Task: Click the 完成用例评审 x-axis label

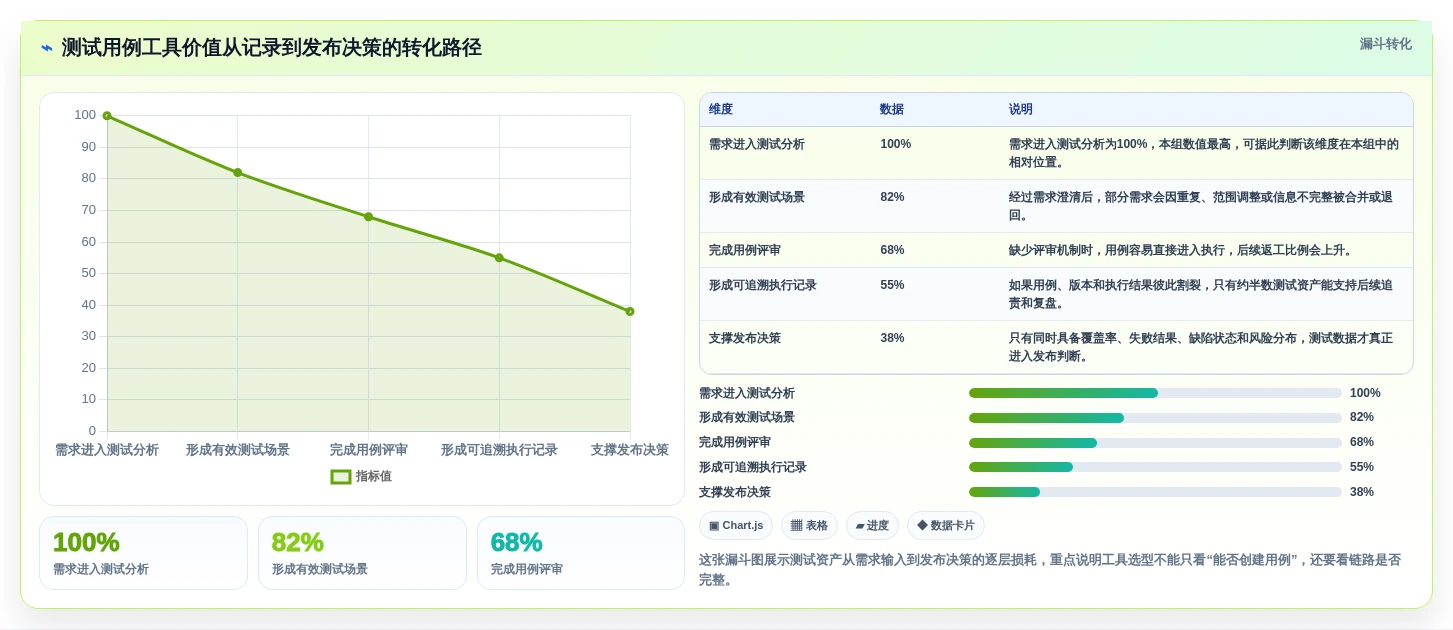Action: [x=369, y=450]
